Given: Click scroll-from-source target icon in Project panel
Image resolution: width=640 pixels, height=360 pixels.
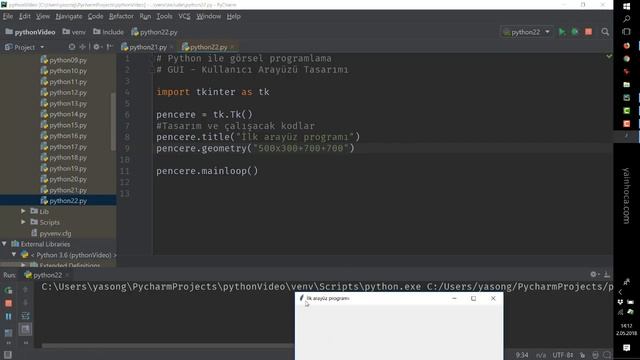Looking at the screenshot, I should 72,47.
